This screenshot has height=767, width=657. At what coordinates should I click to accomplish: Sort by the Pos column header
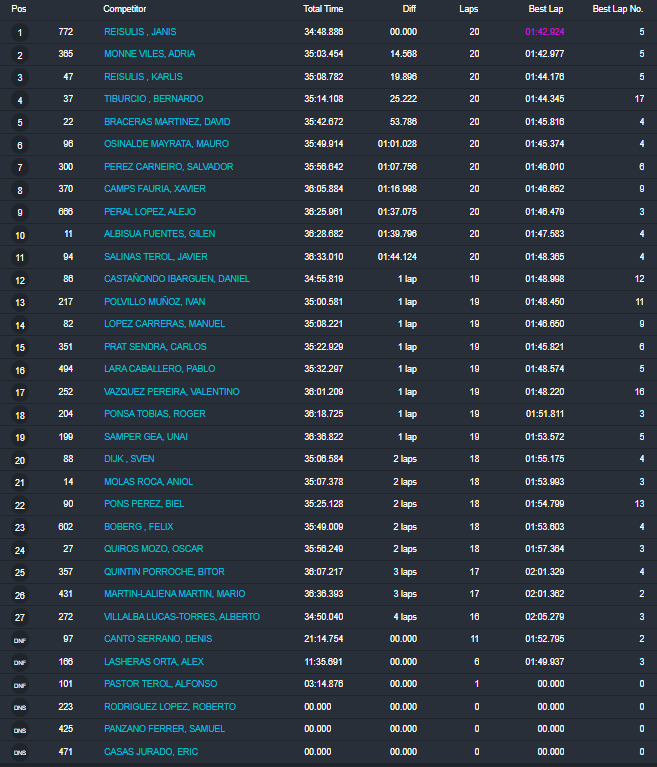19,9
